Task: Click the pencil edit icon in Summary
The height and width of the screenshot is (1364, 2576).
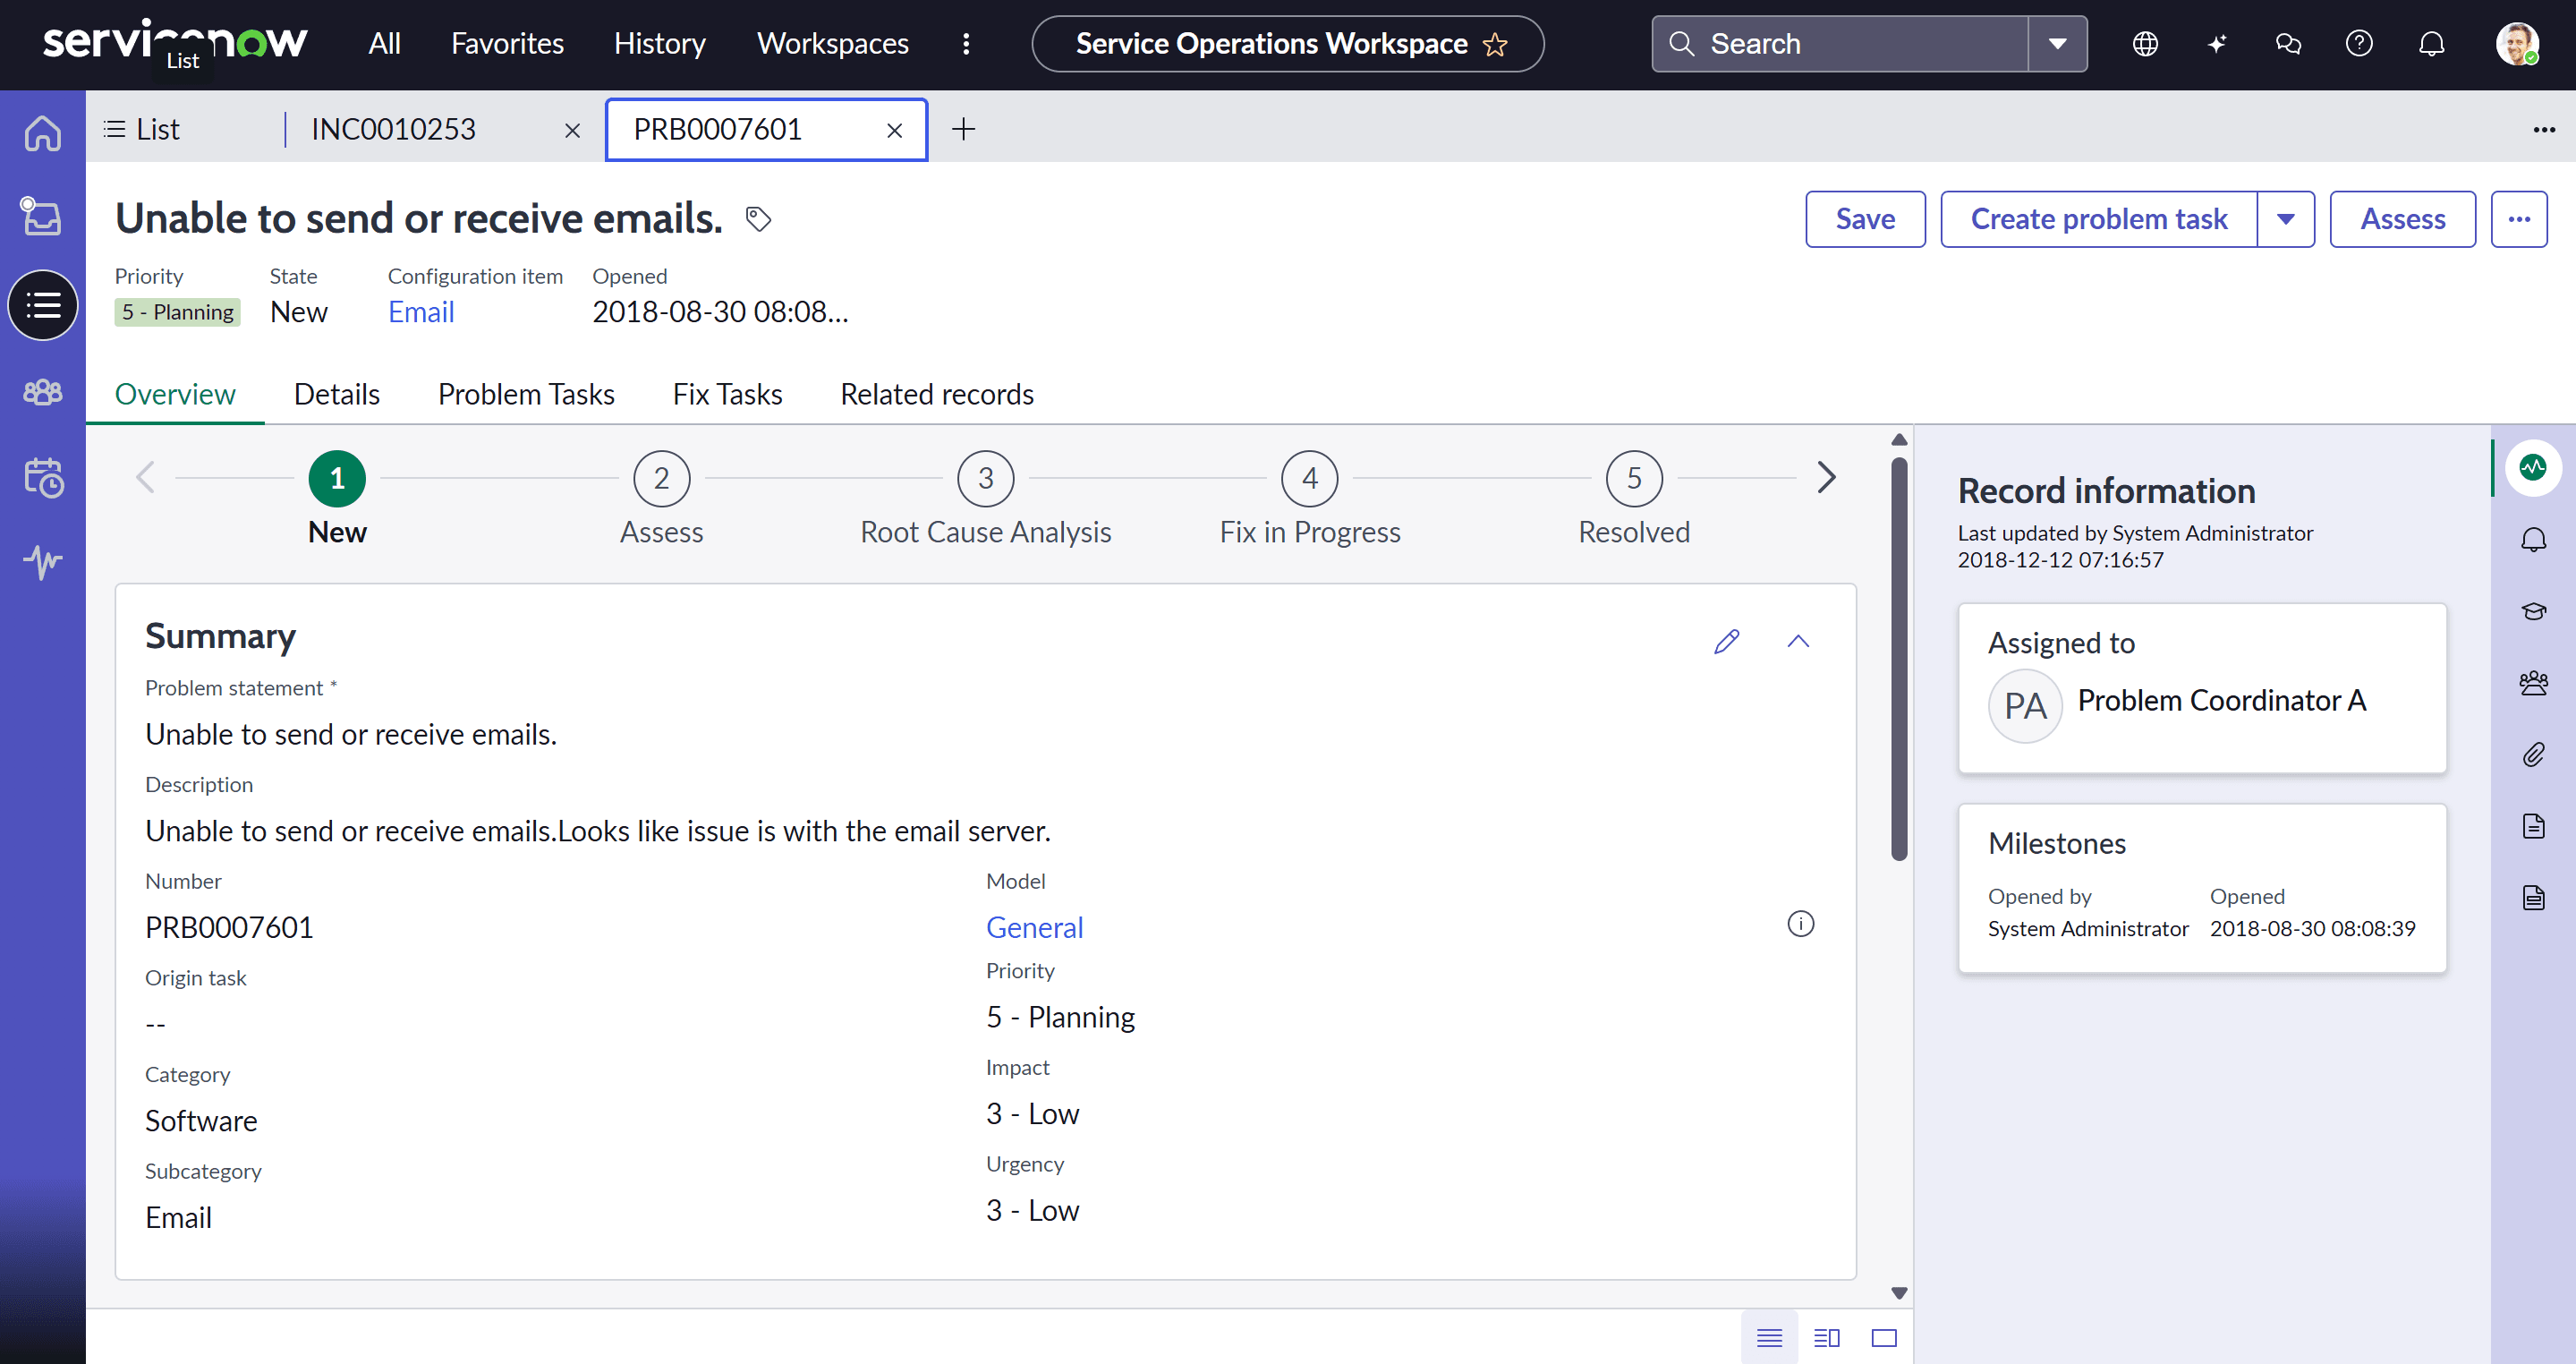Action: (x=1726, y=641)
